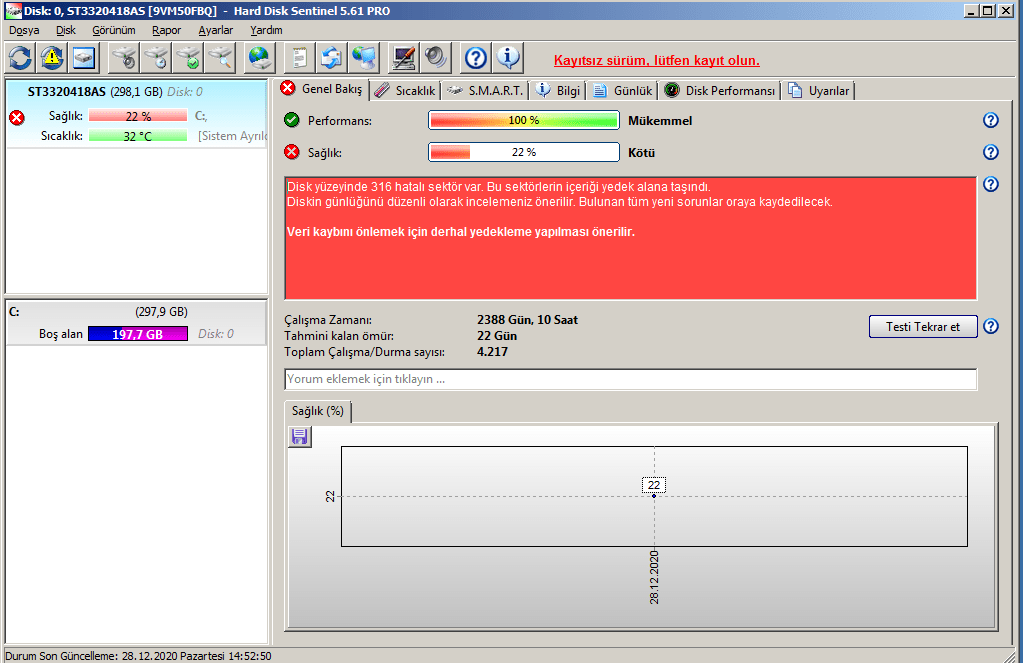This screenshot has height=663, width=1023.
Task: Click the disk with green checkmark icon
Action: pyautogui.click(x=189, y=58)
